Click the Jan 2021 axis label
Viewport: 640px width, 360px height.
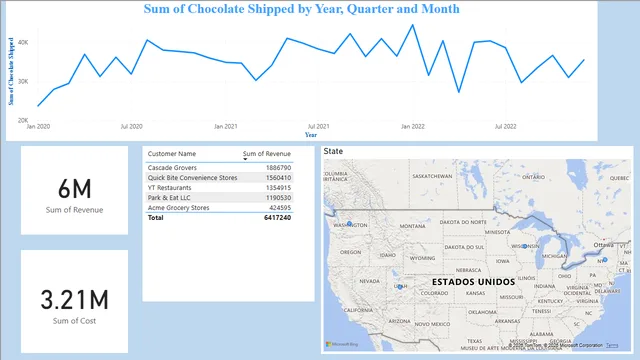point(226,127)
